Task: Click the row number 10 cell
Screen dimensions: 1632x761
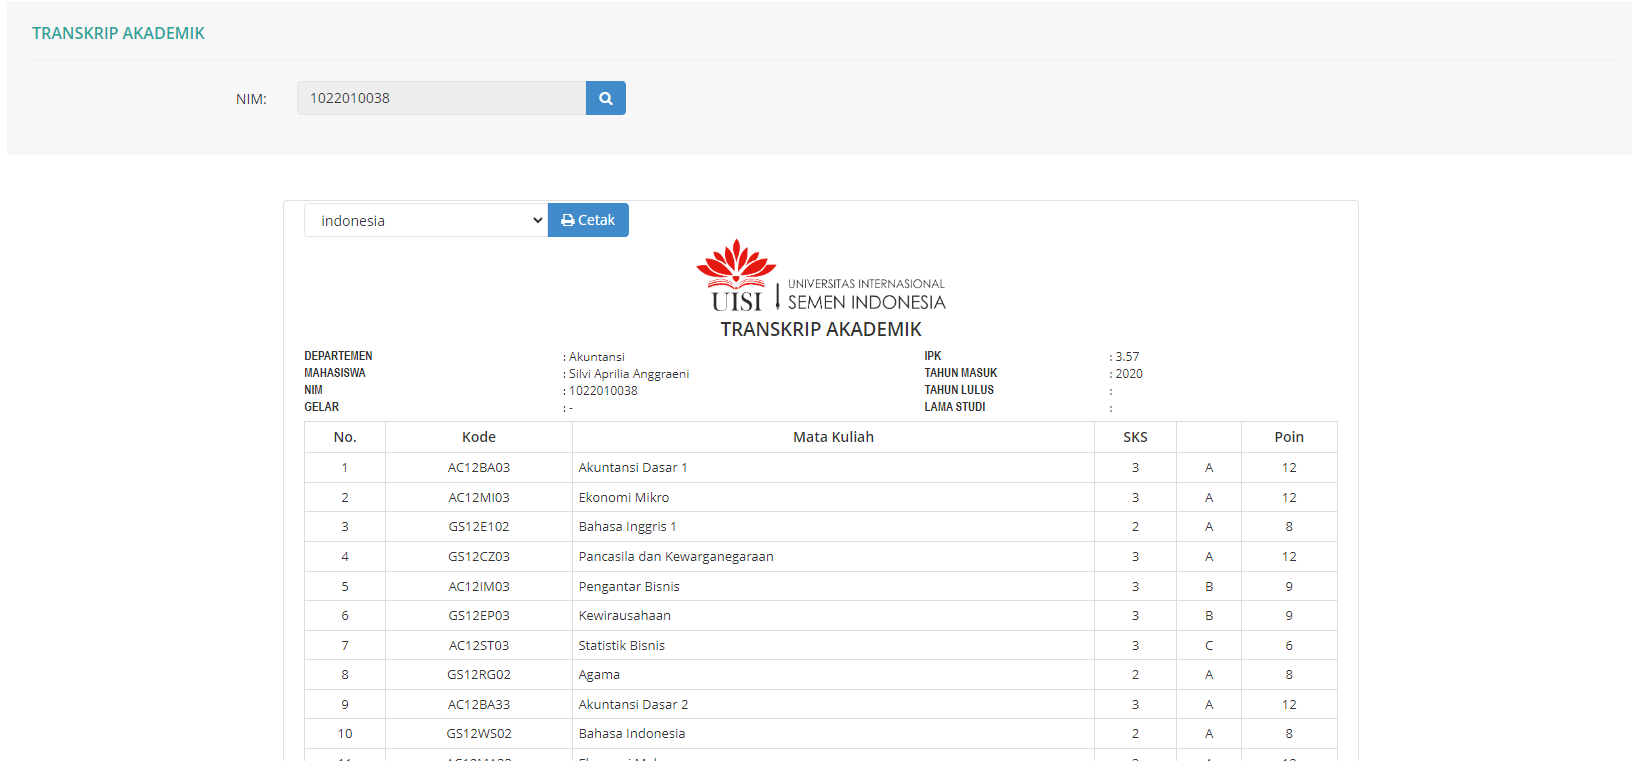Action: (x=345, y=734)
